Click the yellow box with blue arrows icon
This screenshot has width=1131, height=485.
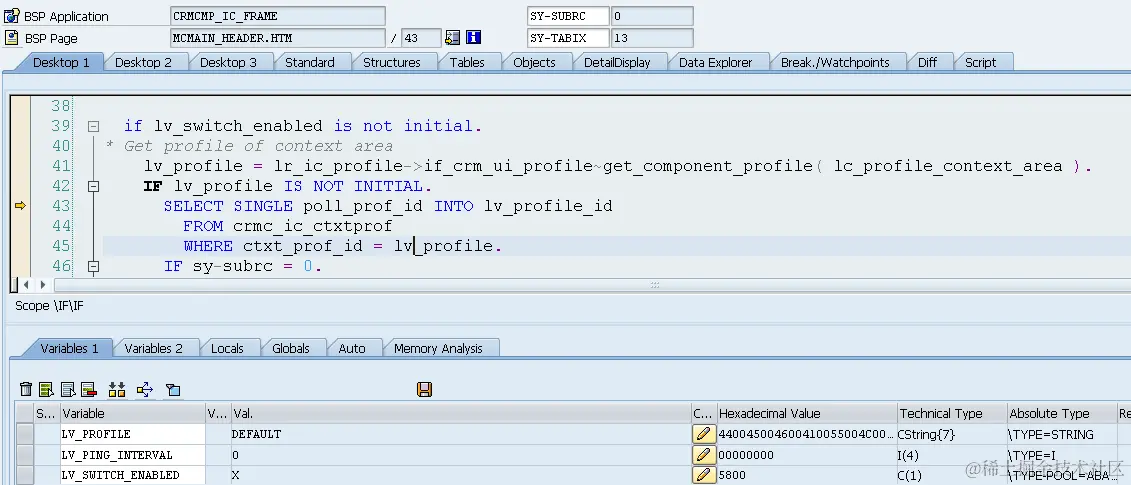point(145,390)
